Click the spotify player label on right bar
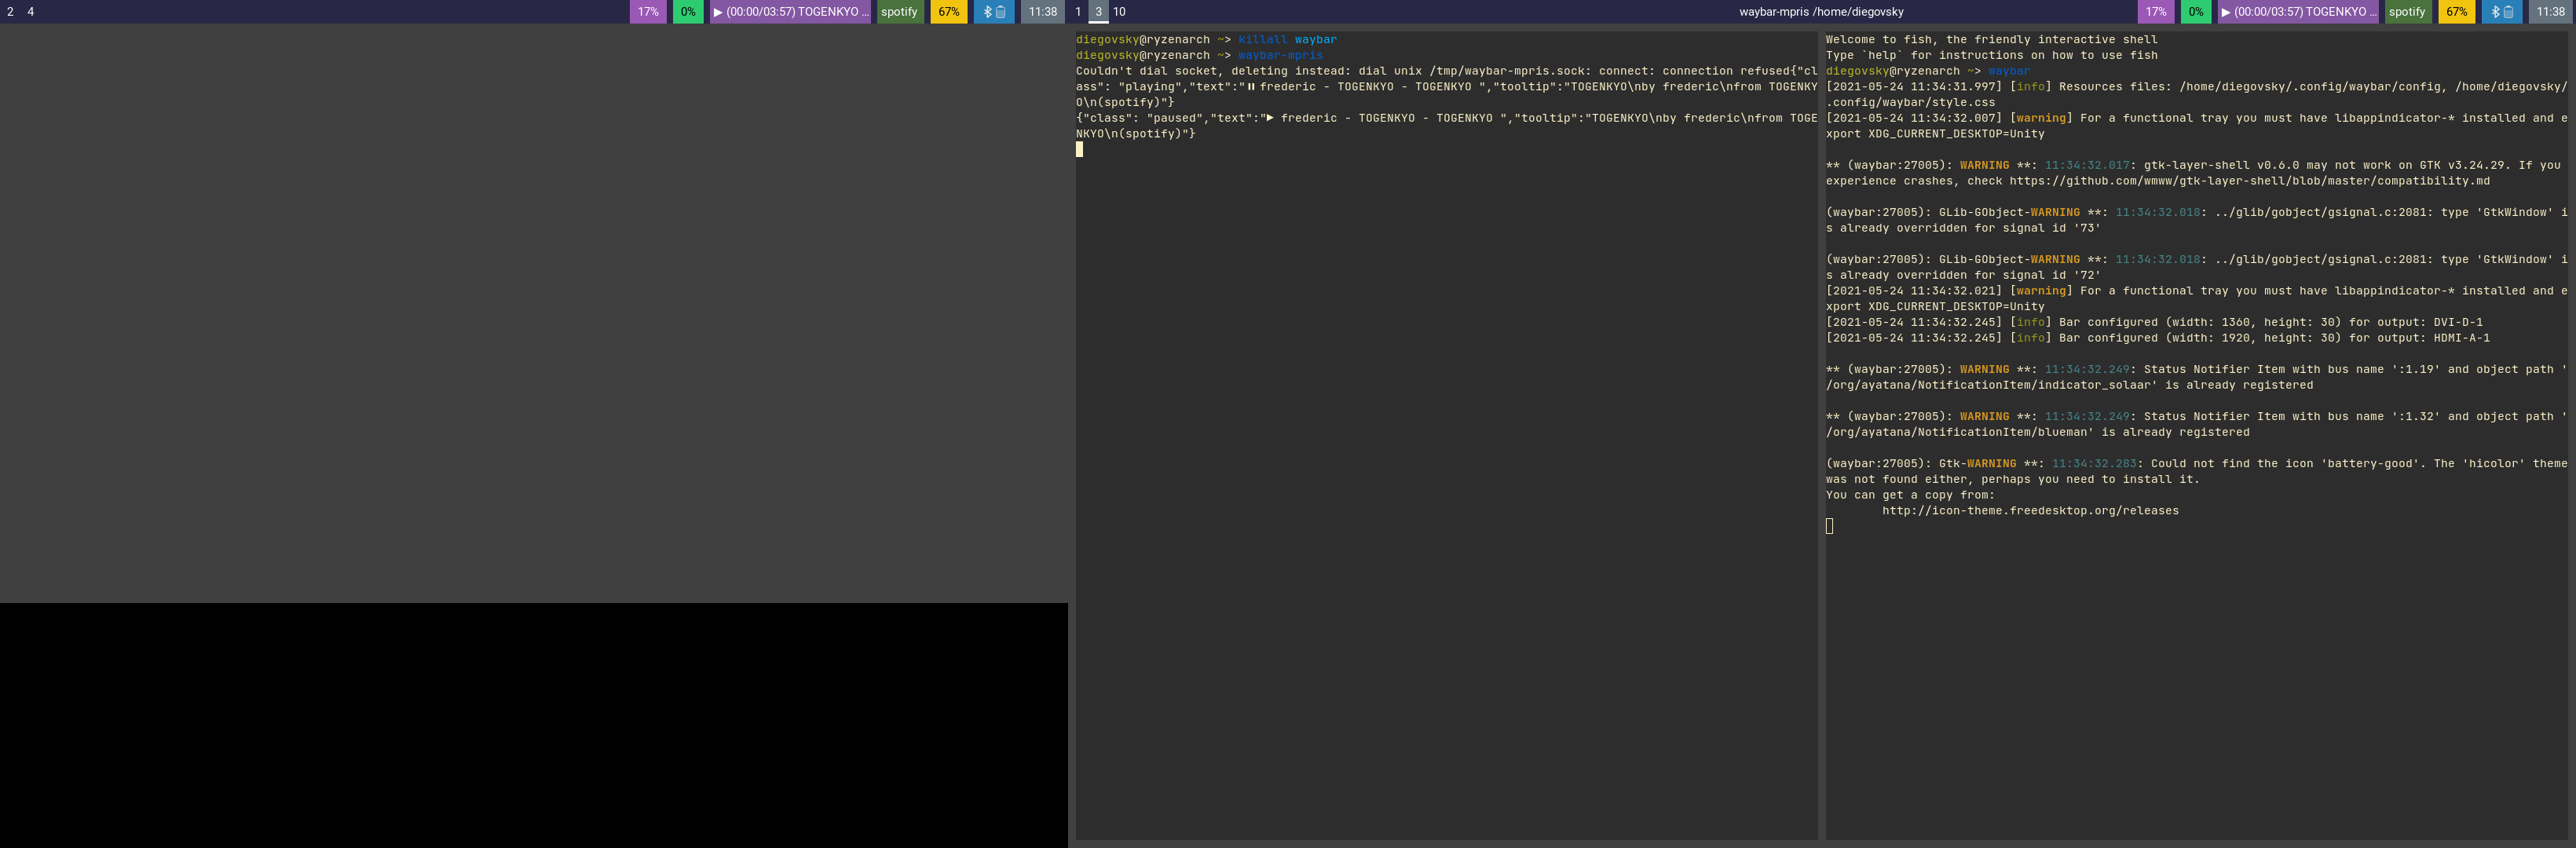 coord(2407,12)
